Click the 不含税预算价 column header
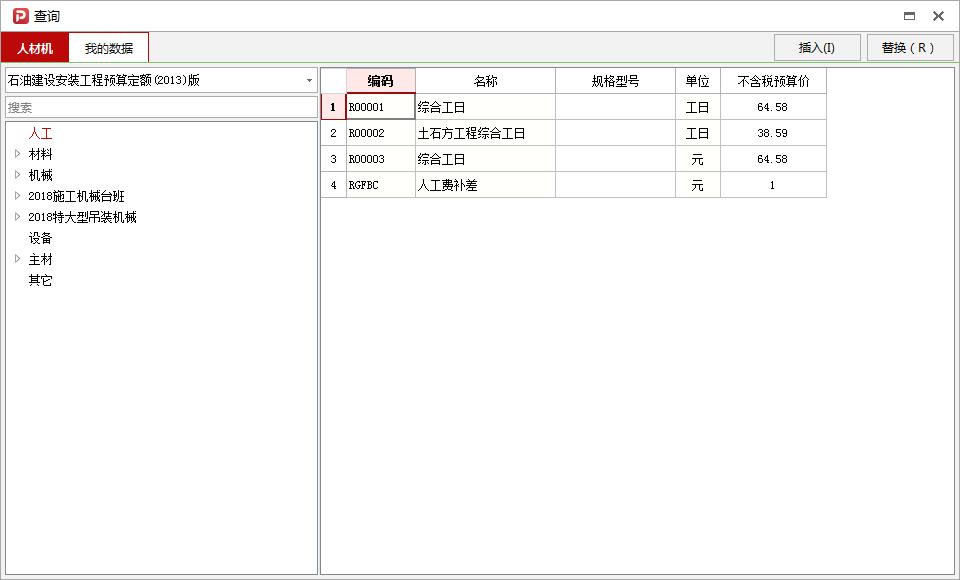The width and height of the screenshot is (960, 580). point(772,80)
